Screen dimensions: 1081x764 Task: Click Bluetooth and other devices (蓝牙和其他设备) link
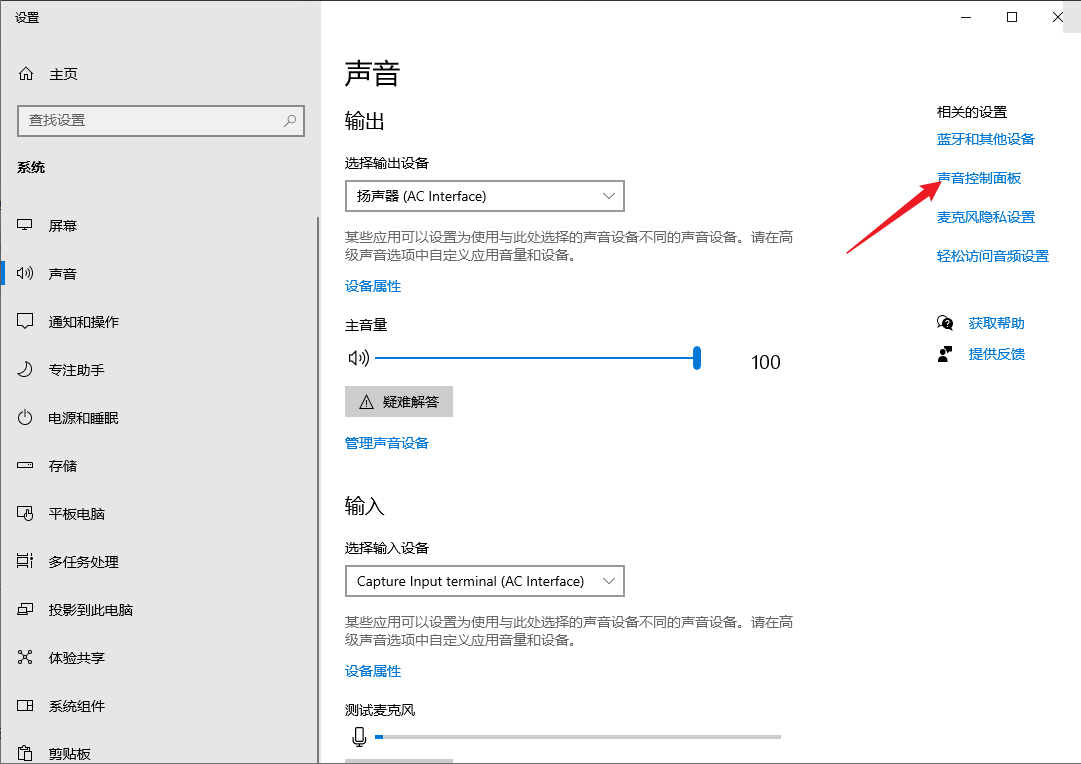(985, 139)
